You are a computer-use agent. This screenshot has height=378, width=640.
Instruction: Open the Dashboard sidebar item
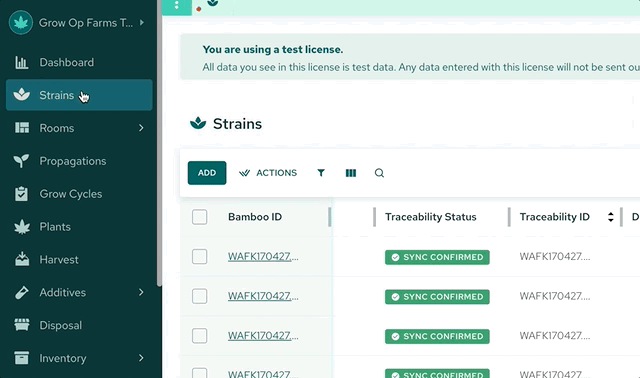click(79, 62)
